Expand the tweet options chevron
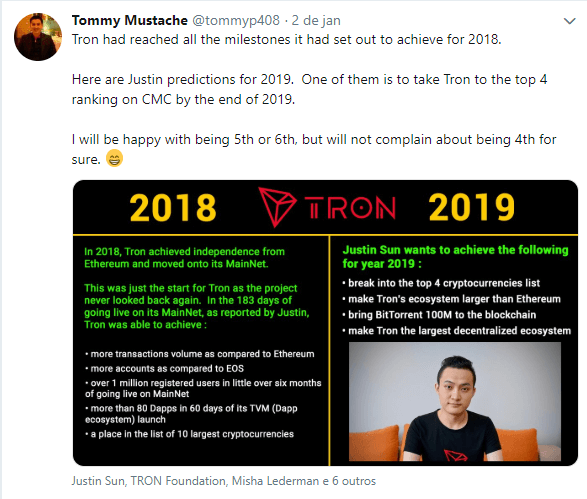 click(x=569, y=21)
